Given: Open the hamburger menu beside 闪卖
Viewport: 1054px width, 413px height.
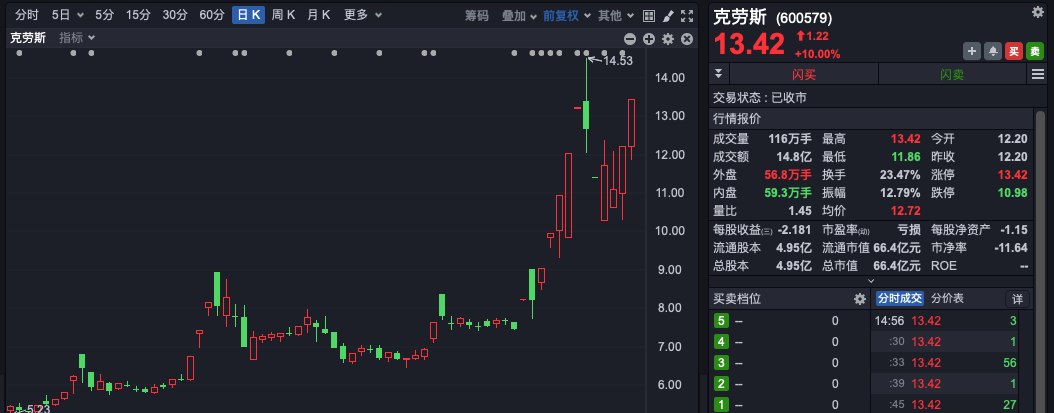Looking at the screenshot, I should [1037, 74].
